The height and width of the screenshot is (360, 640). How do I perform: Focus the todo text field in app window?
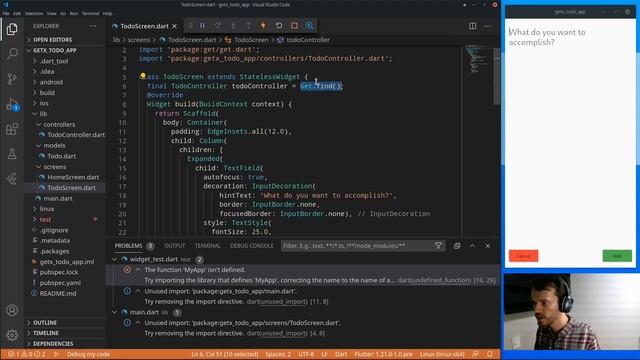[570, 37]
